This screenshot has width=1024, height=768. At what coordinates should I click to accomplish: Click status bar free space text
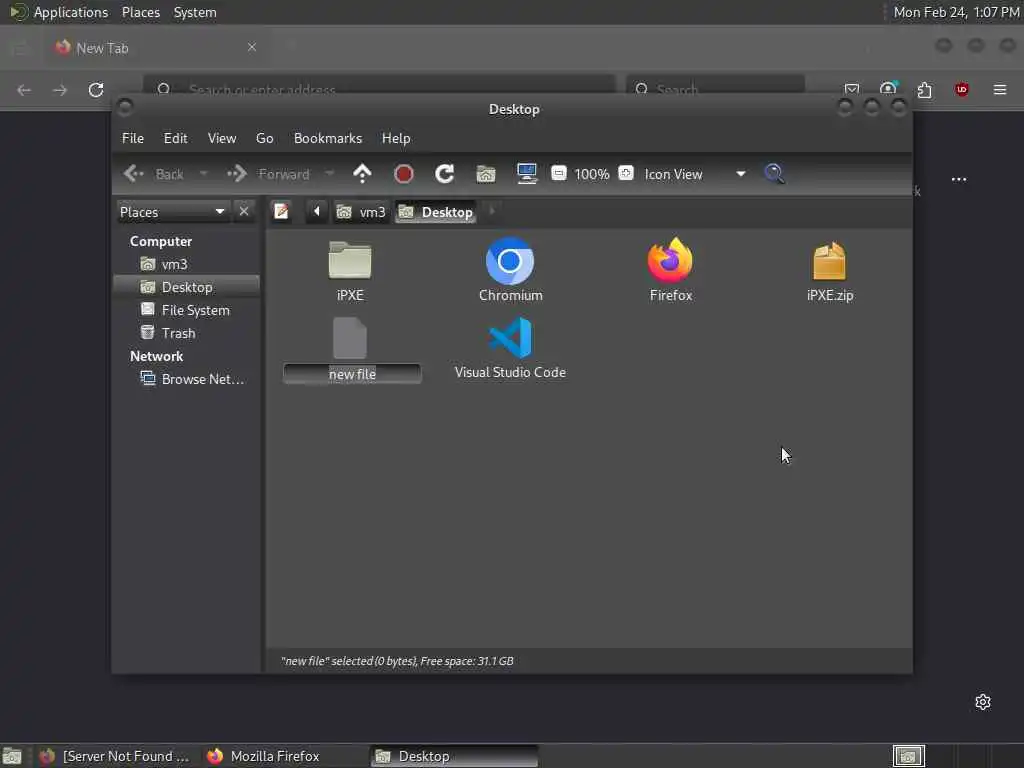point(467,661)
